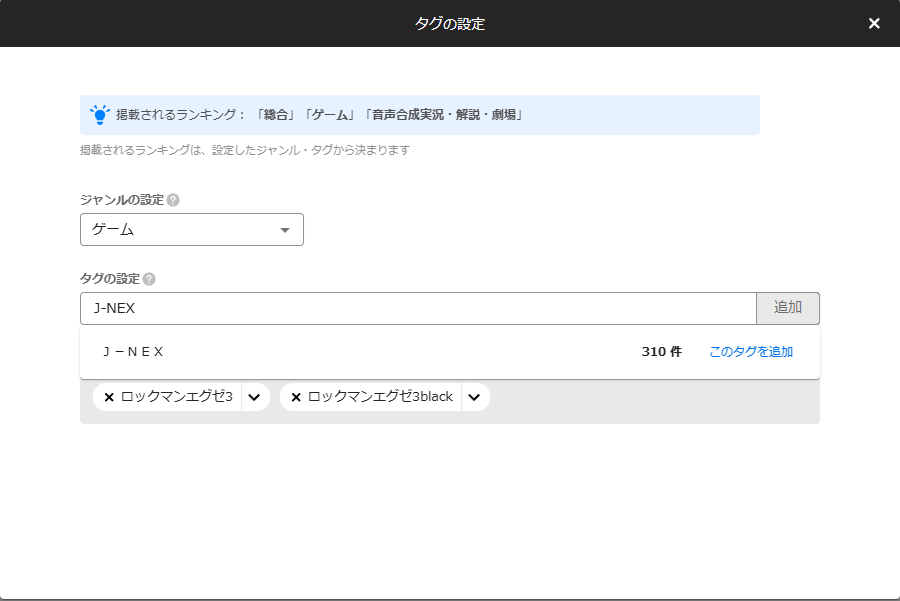Click the 310件 video count

[x=660, y=352]
